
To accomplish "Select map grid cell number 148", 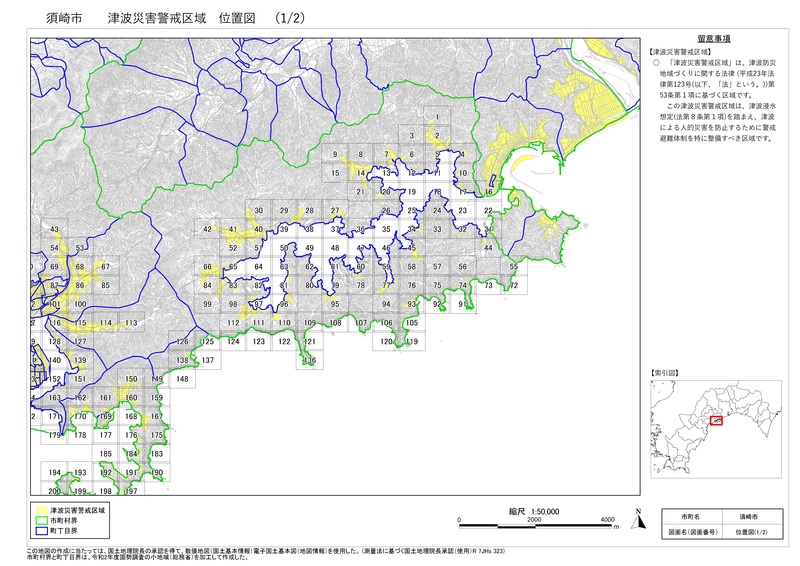I will coord(181,379).
